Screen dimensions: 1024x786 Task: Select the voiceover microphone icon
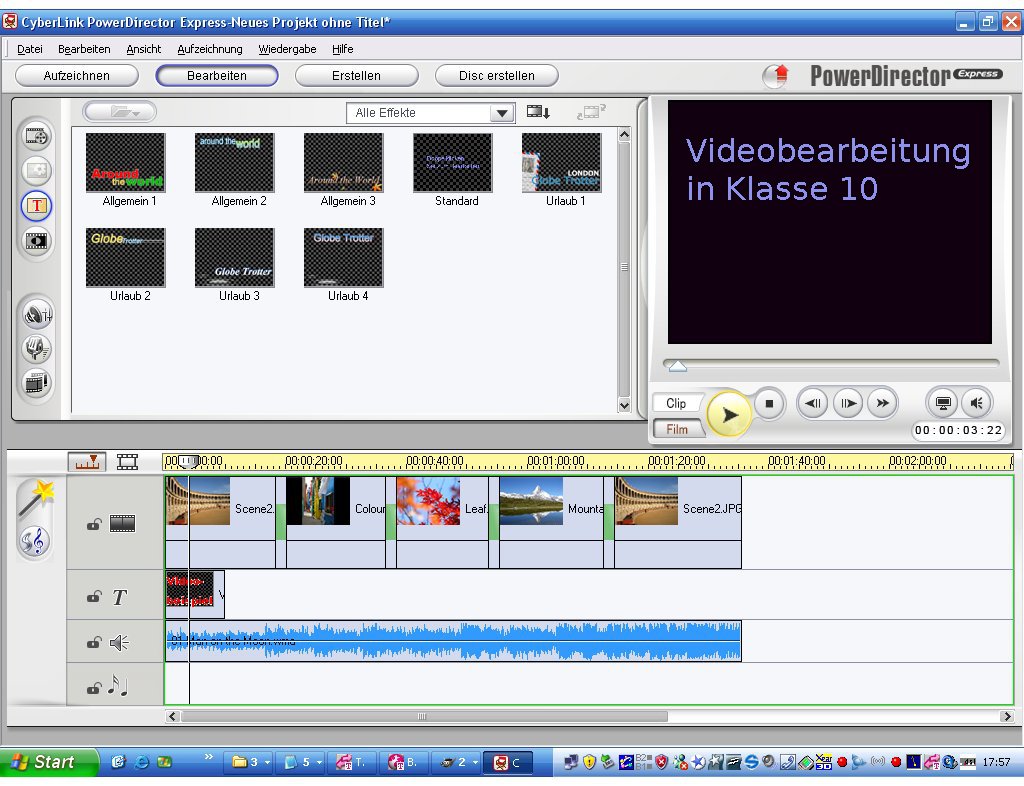click(36, 349)
